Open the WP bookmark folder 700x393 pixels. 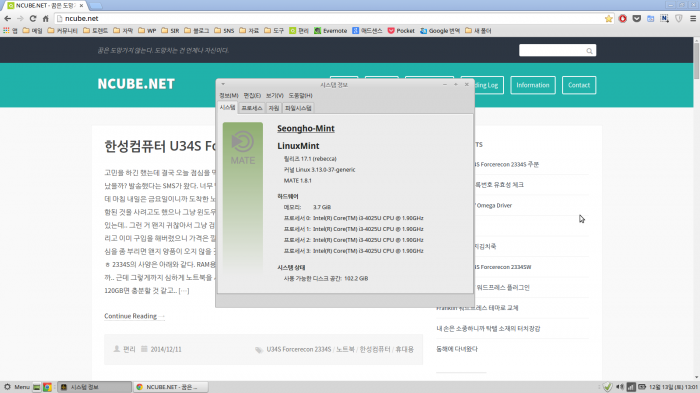(147, 31)
